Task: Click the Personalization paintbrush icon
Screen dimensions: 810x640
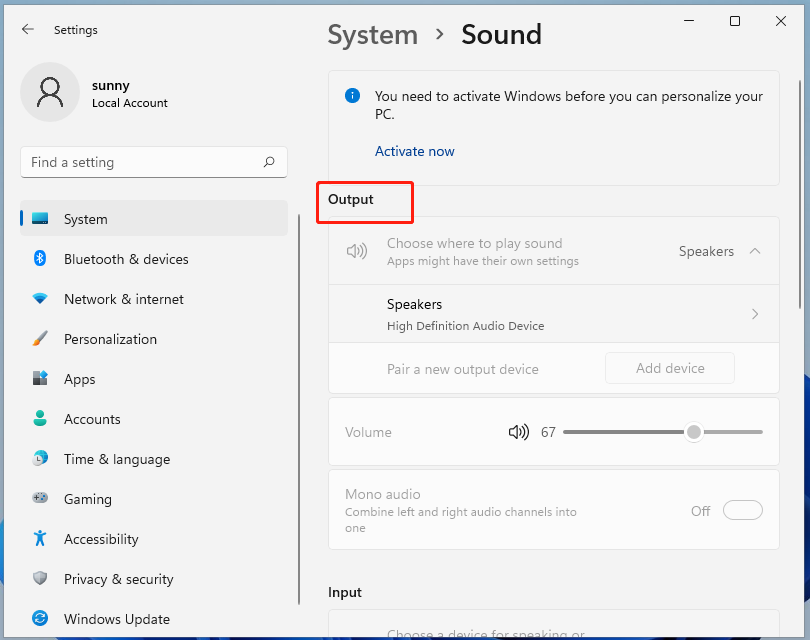Action: coord(40,339)
